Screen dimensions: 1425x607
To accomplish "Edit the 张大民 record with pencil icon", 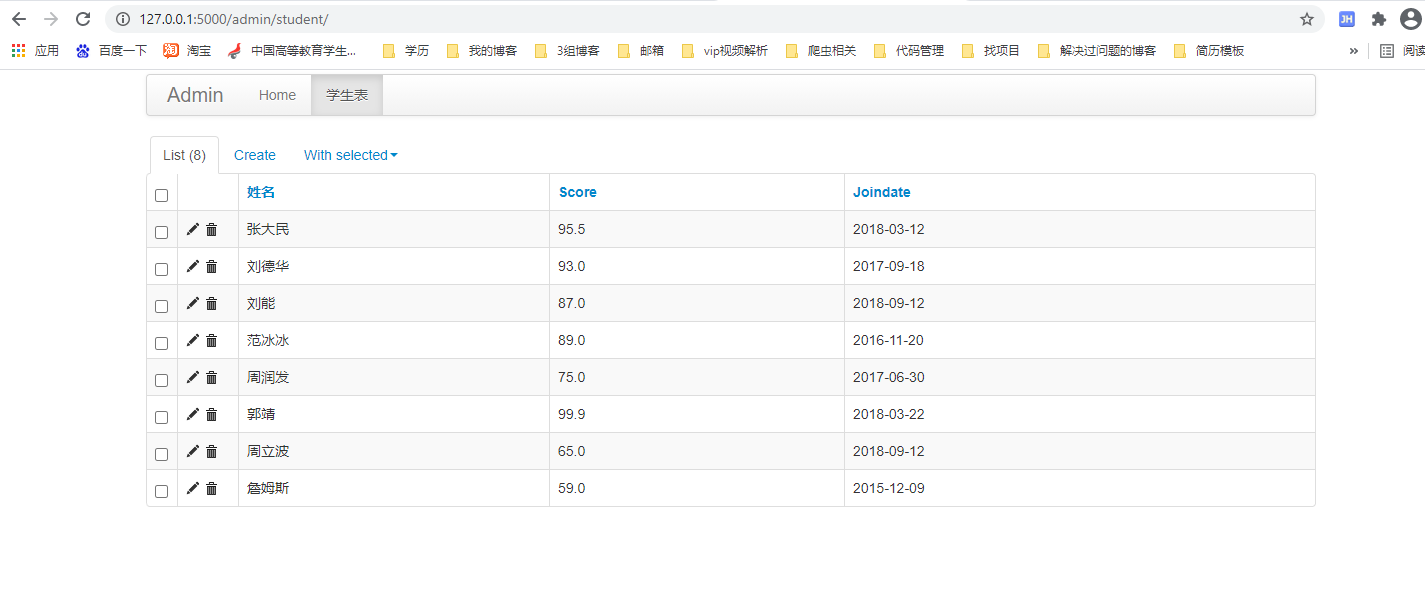I will (193, 229).
